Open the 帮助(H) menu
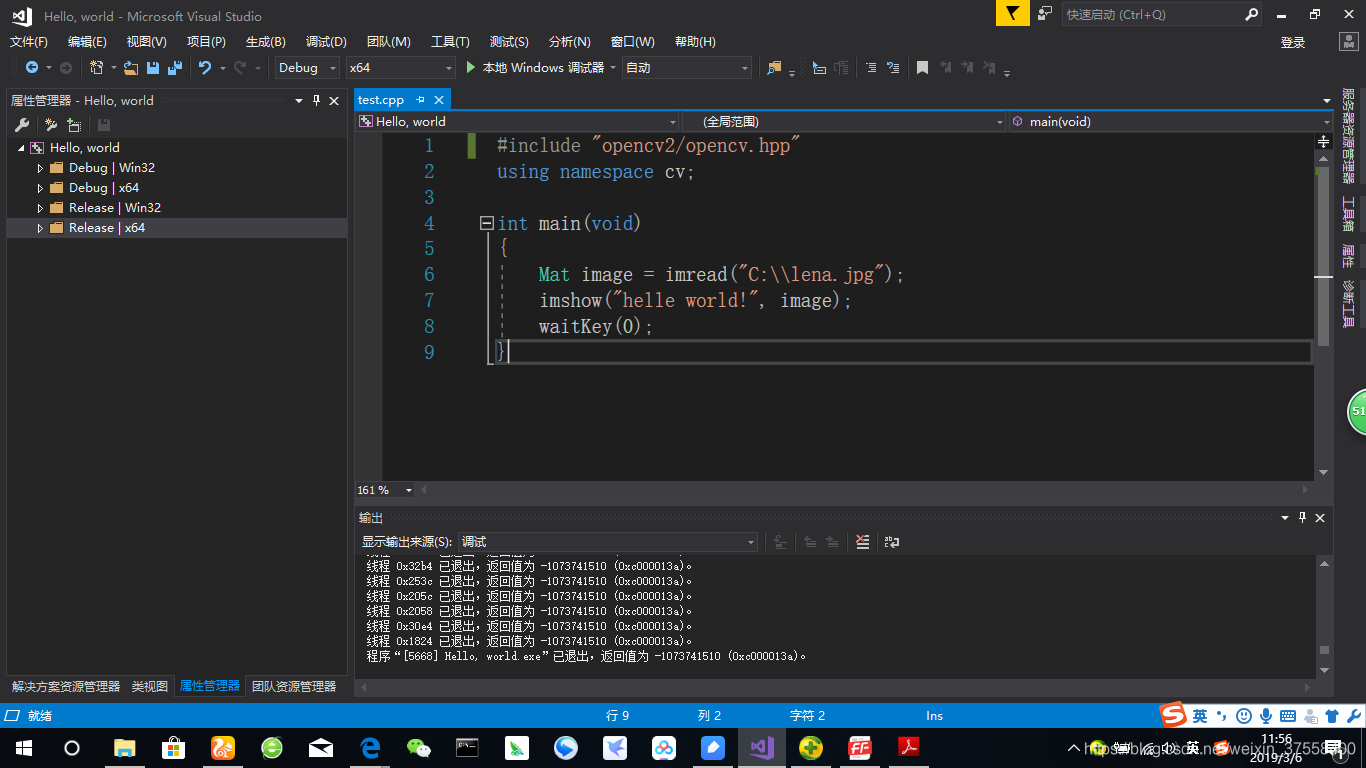Image resolution: width=1366 pixels, height=768 pixels. [695, 41]
